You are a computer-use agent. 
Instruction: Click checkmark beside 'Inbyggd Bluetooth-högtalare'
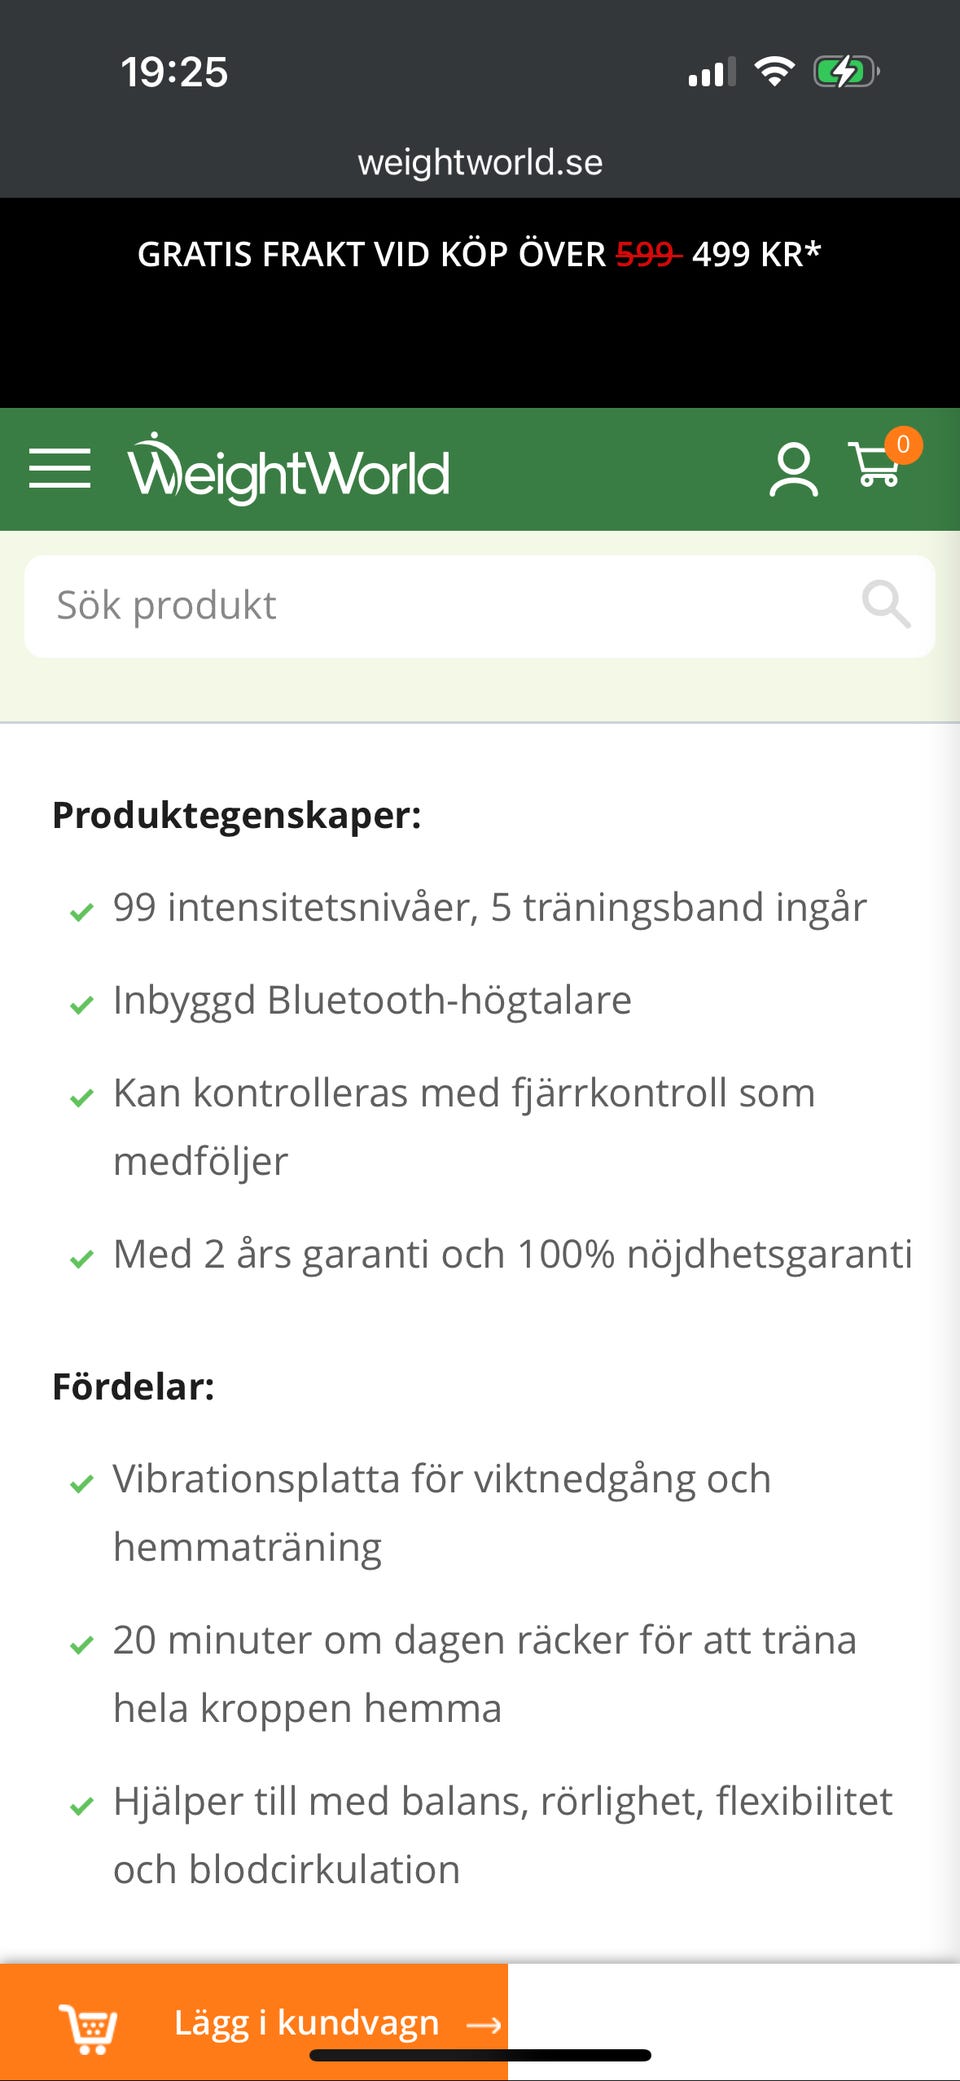point(82,1005)
